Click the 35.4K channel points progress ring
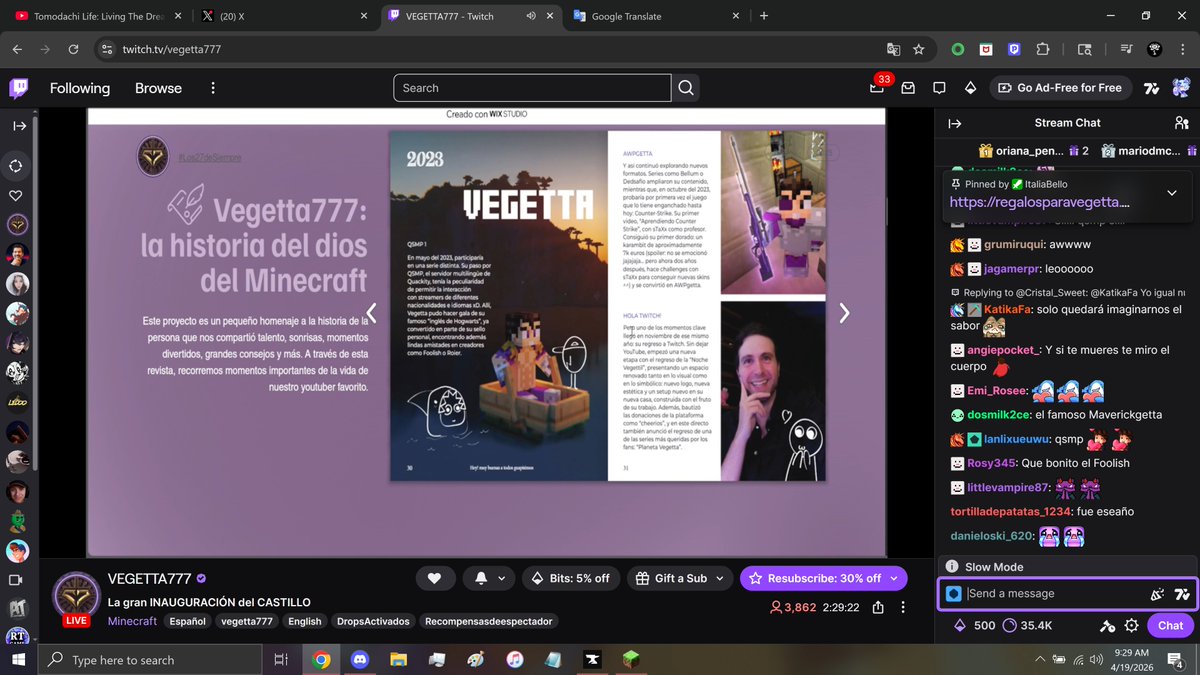The height and width of the screenshot is (675, 1200). [x=1010, y=625]
